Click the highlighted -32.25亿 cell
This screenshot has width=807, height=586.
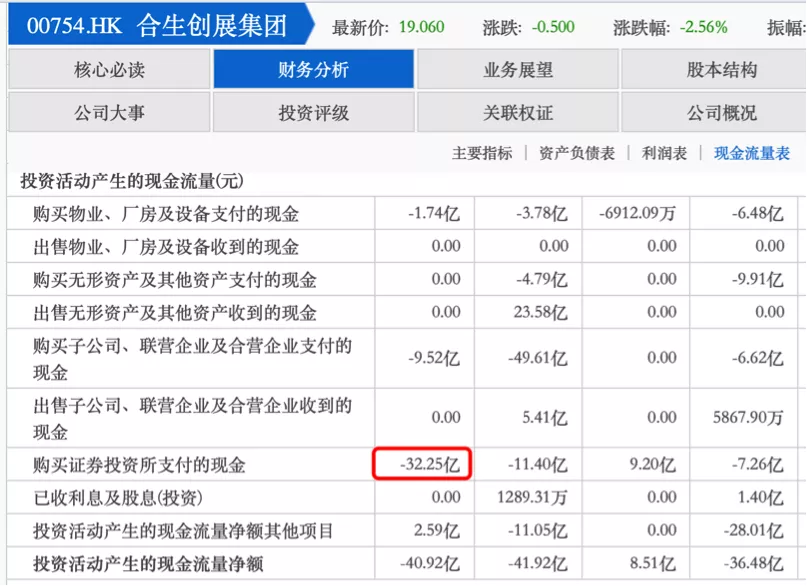pos(422,464)
